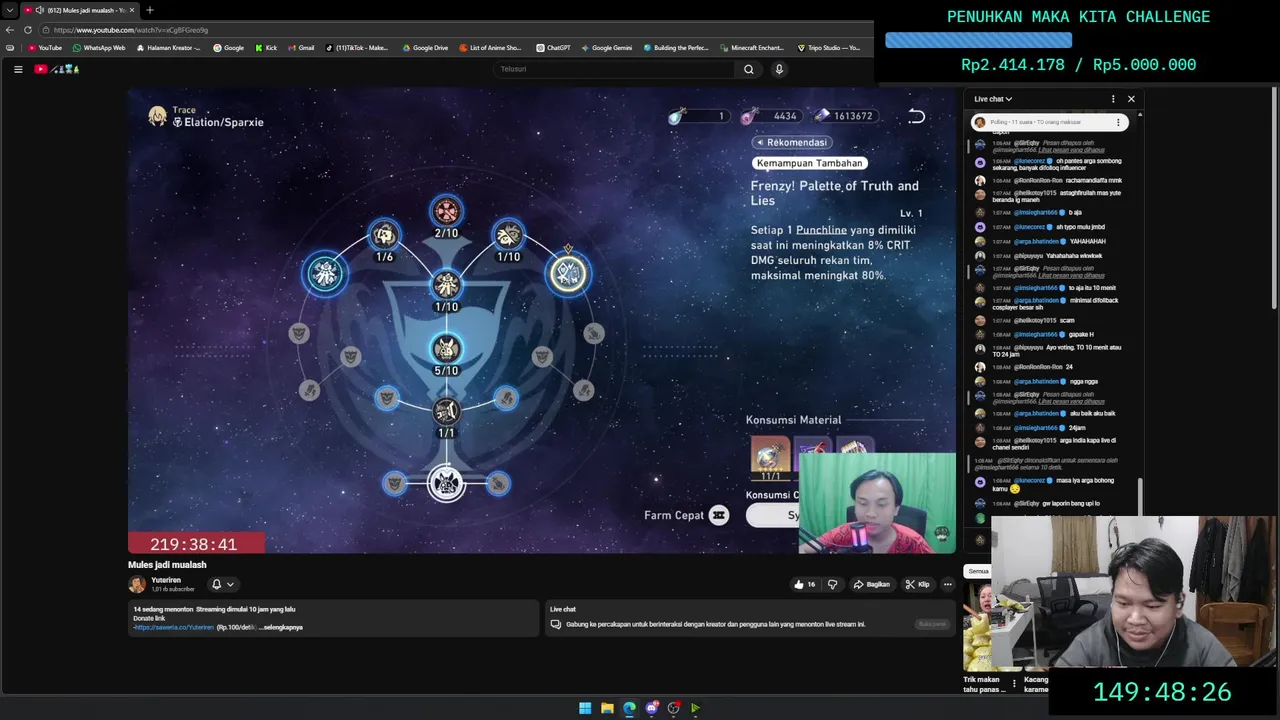Open Microsoft Edge from taskbar
This screenshot has width=1280, height=720.
(x=629, y=708)
